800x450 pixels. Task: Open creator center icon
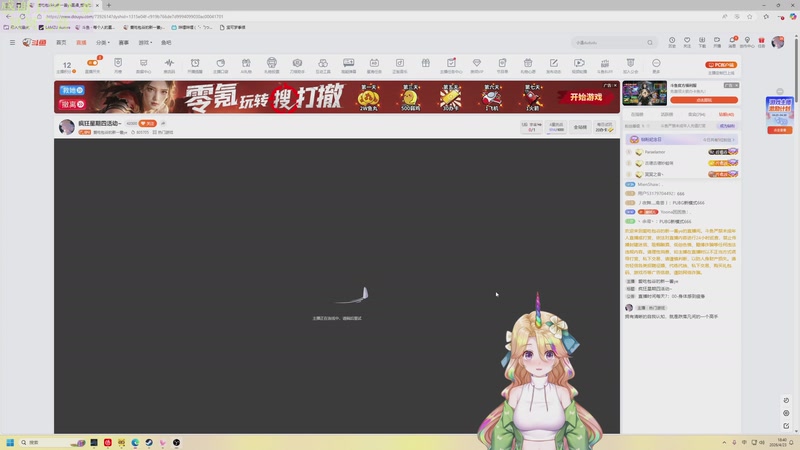(x=747, y=42)
